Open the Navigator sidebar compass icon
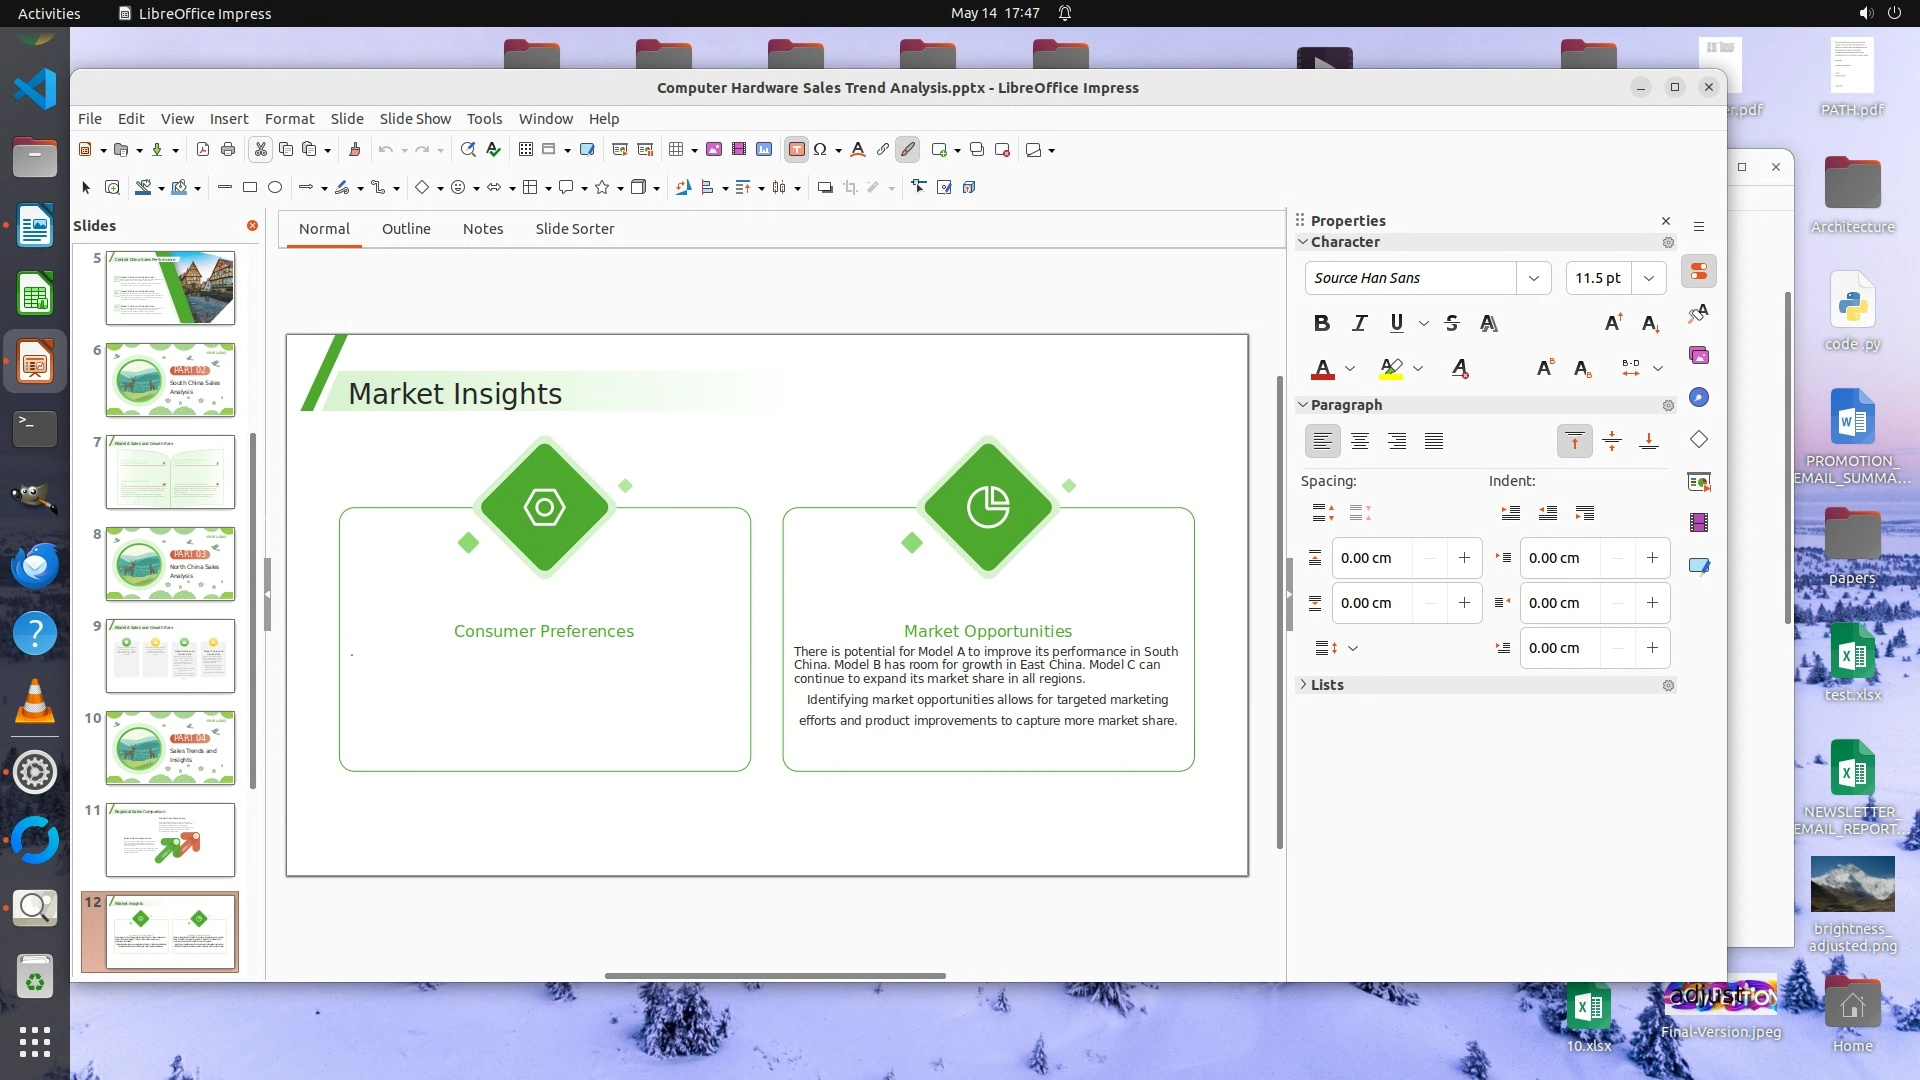 click(1699, 397)
